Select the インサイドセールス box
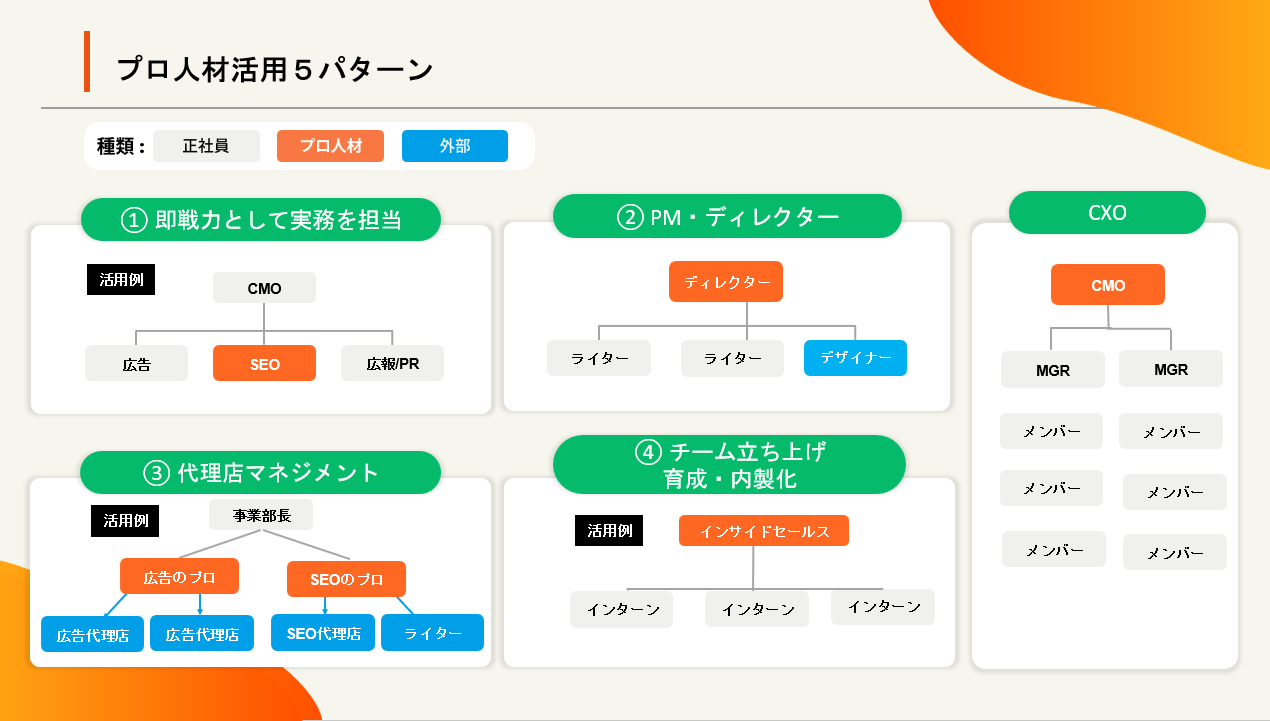This screenshot has height=721, width=1270. [764, 531]
